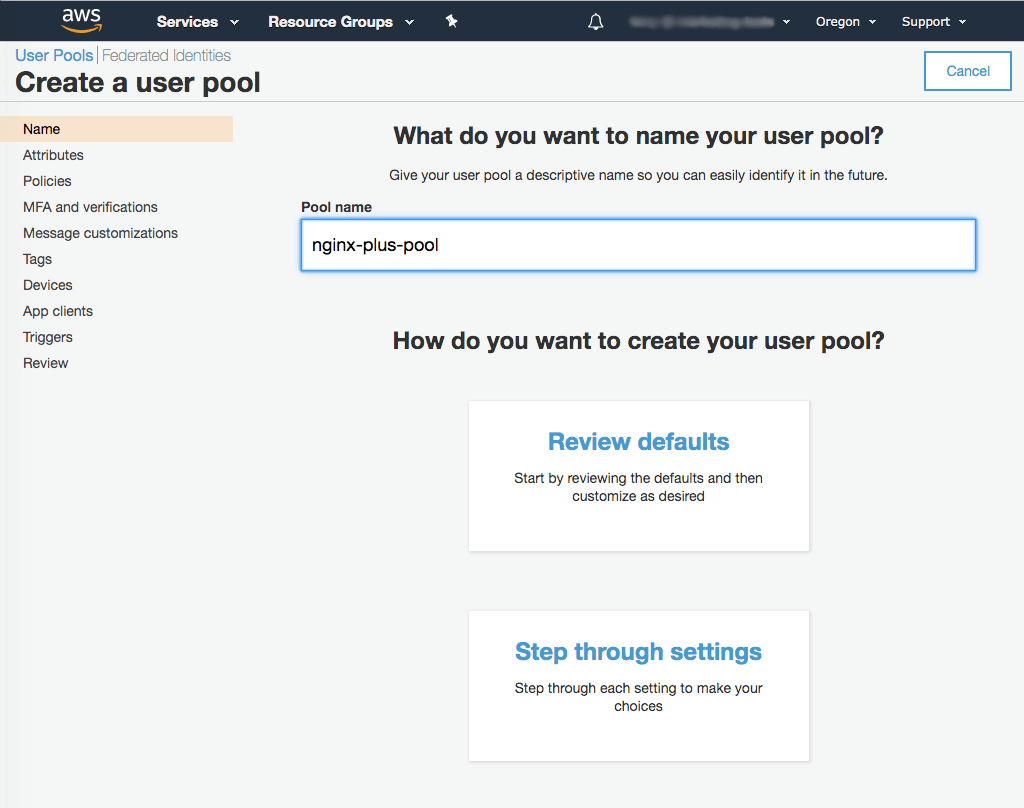
Task: Open the blurred account name menu
Action: [x=710, y=21]
